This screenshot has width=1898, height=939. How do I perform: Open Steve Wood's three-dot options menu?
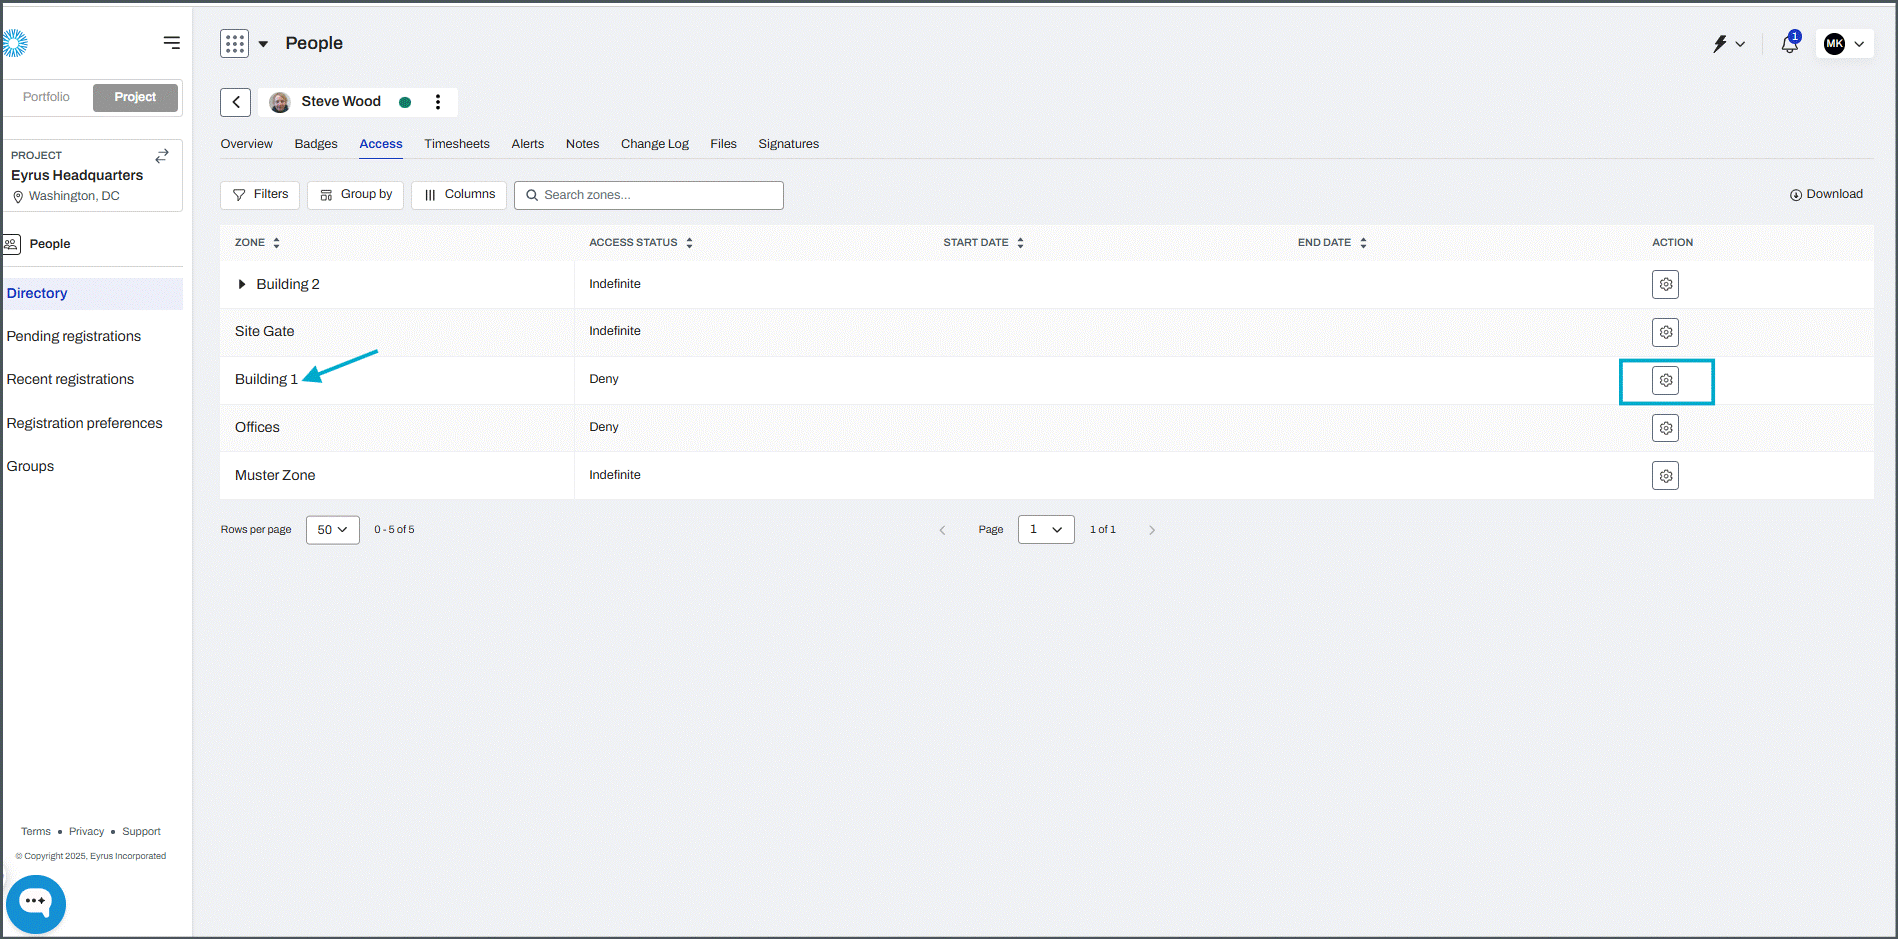click(x=438, y=102)
